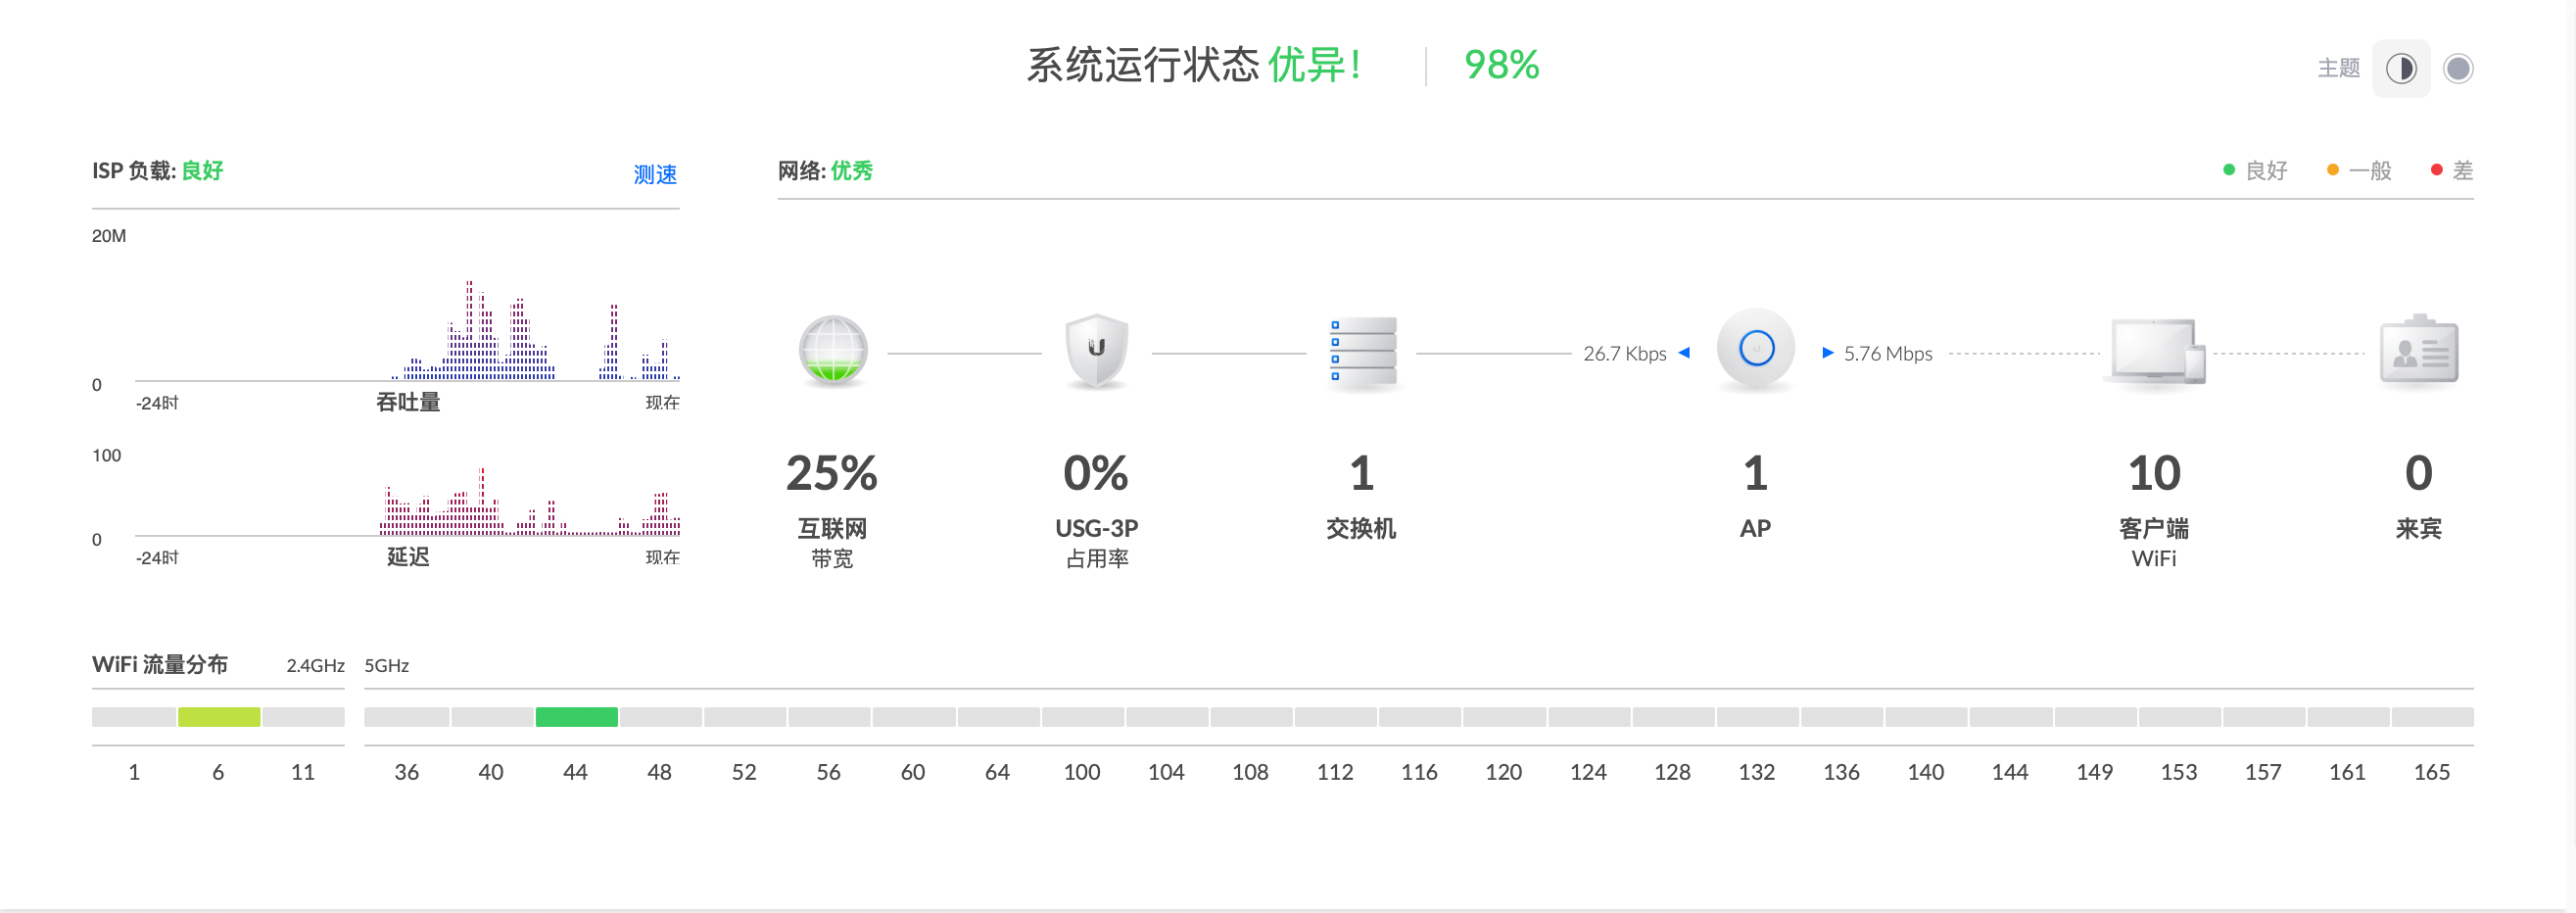This screenshot has height=913, width=2576.
Task: Click the 10 WiFi clients count
Action: coord(2154,474)
